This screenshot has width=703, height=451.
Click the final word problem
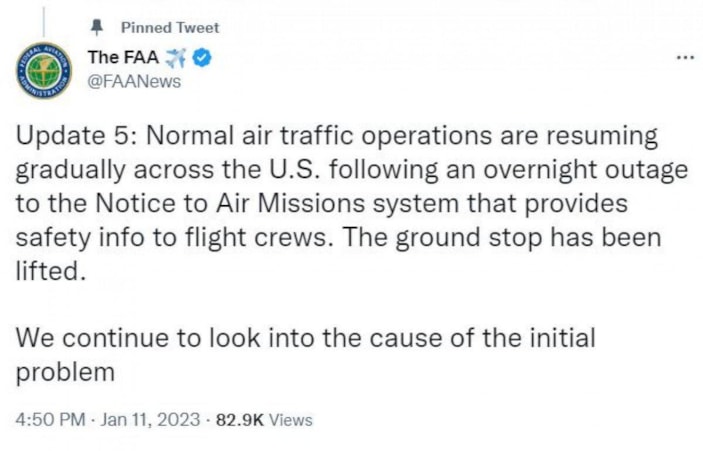[66, 372]
